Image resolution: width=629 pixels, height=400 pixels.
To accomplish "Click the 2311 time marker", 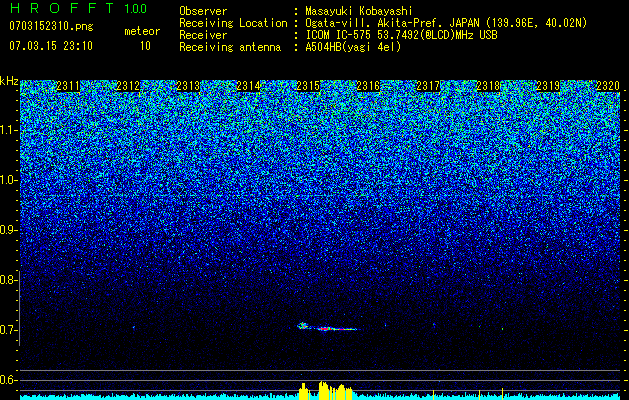I will pyautogui.click(x=68, y=86).
